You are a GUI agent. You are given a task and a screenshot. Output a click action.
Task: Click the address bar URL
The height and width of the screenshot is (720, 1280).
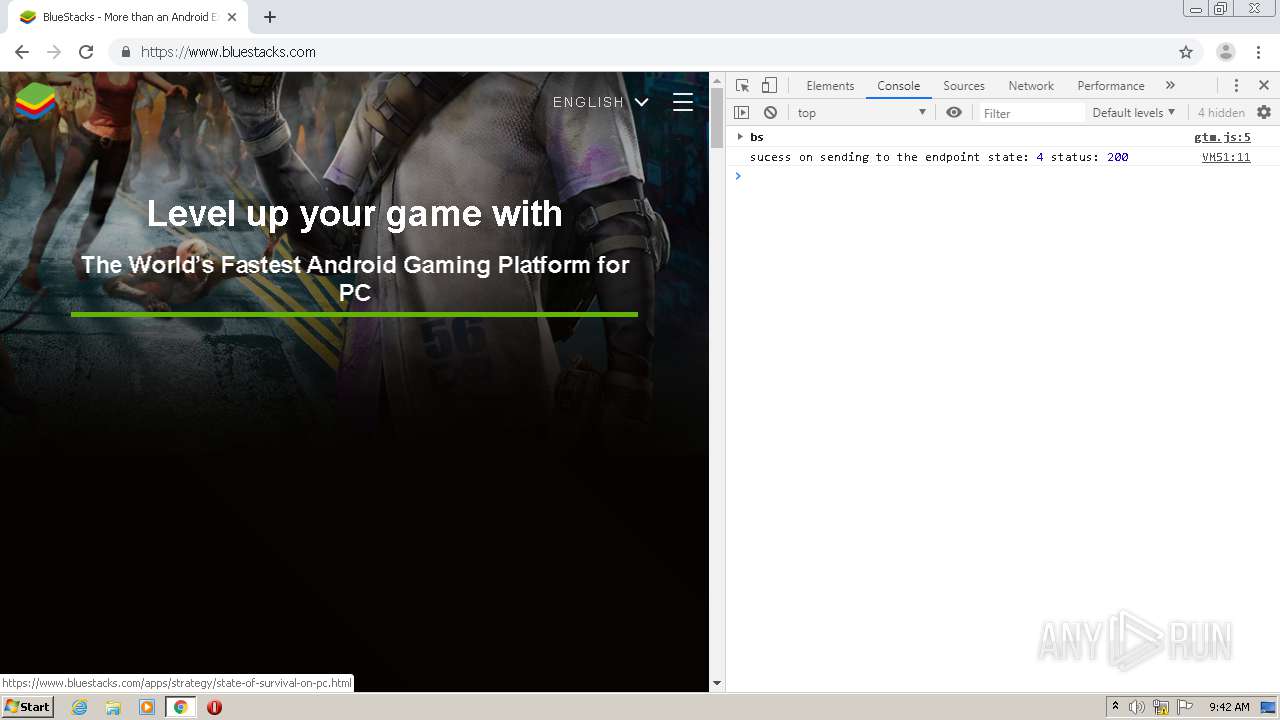228,52
